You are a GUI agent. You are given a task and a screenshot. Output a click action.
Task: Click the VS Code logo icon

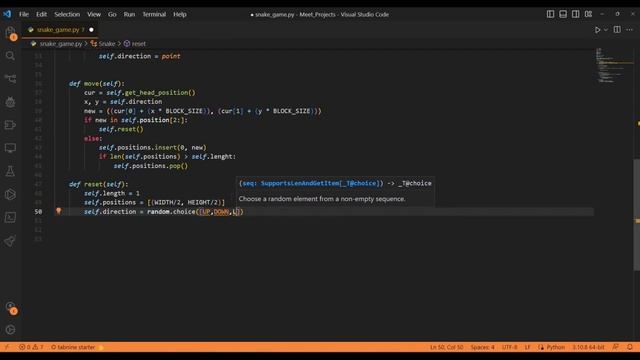point(7,14)
